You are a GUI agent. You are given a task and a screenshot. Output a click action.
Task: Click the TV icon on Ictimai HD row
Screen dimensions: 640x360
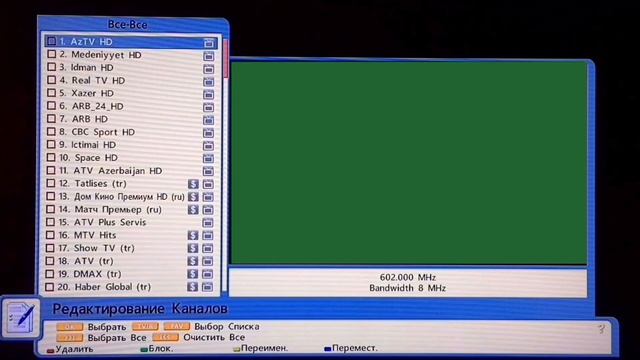[209, 146]
